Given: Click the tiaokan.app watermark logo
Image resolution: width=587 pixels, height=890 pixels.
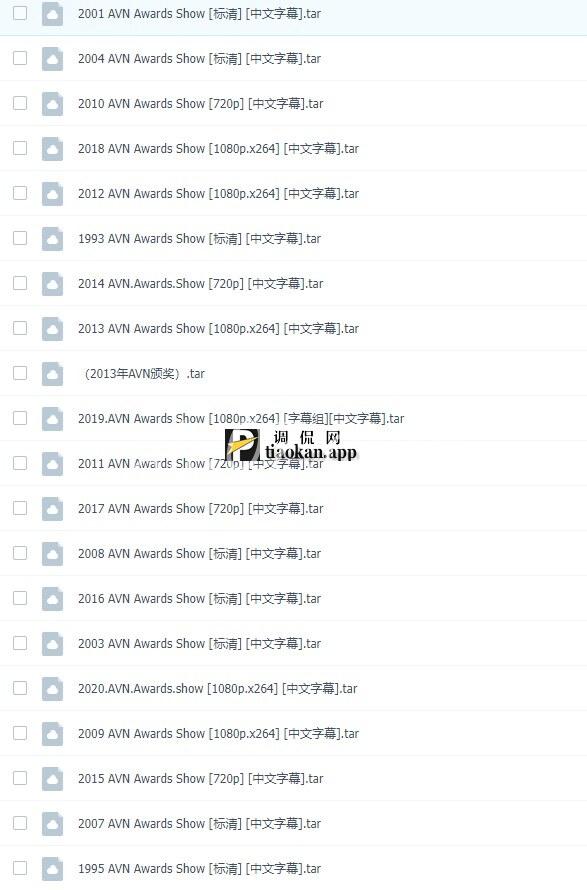Looking at the screenshot, I should pyautogui.click(x=291, y=445).
